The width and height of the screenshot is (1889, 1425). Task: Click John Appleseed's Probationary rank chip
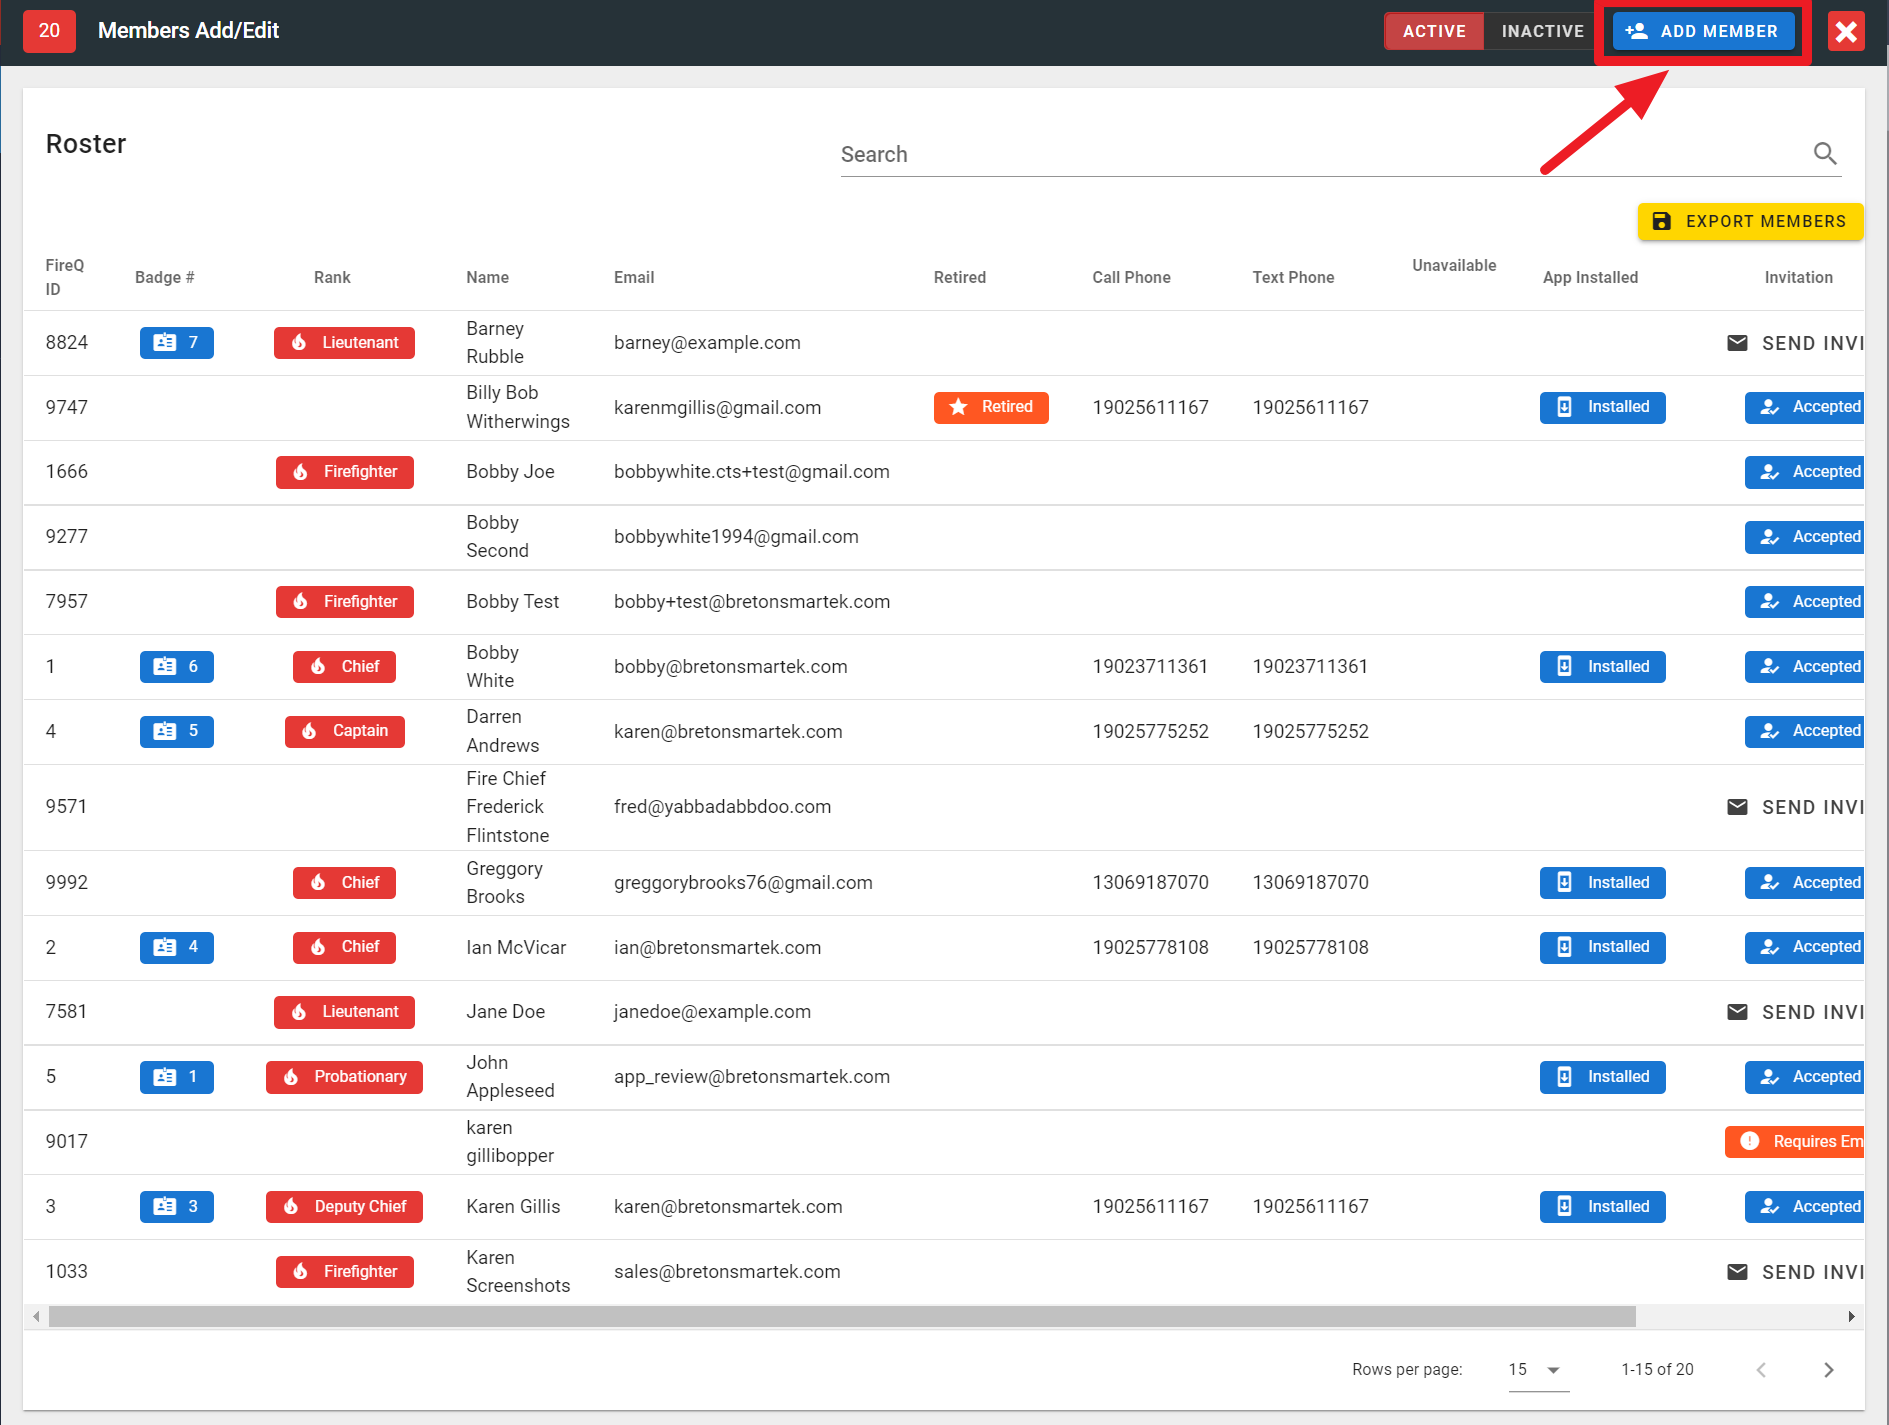344,1077
